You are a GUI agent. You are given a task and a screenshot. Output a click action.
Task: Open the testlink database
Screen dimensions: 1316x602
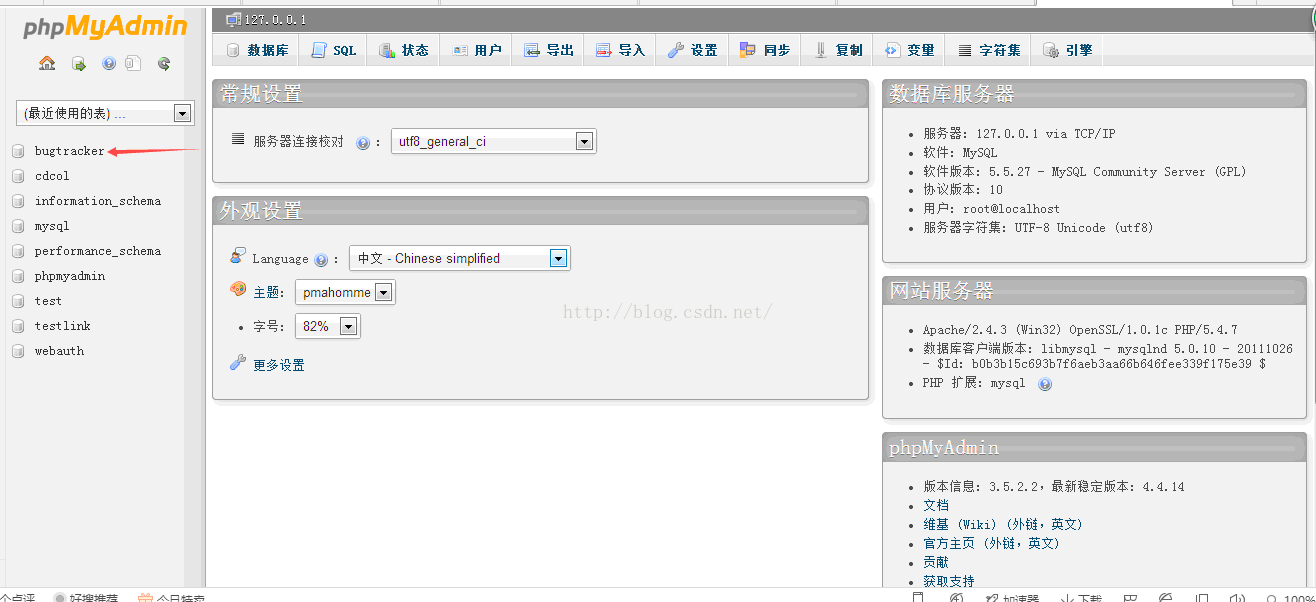63,326
